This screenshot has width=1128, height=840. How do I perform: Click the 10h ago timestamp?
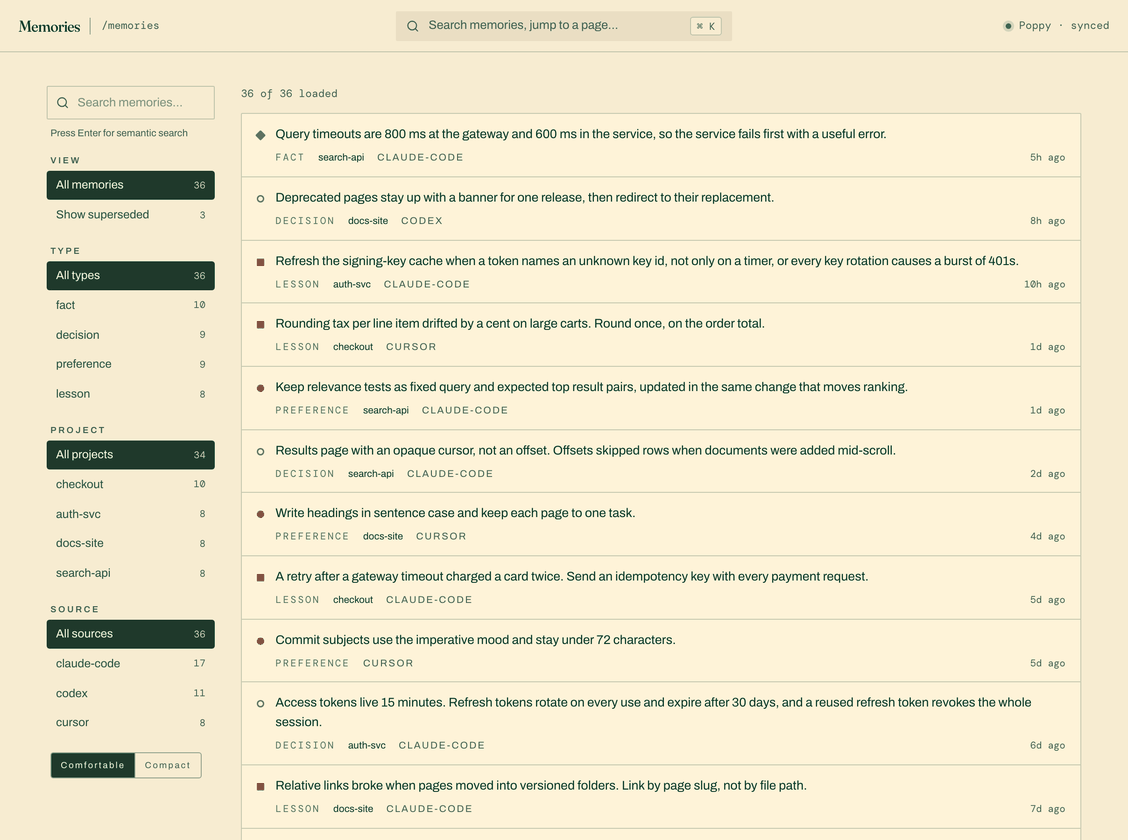pos(1045,284)
